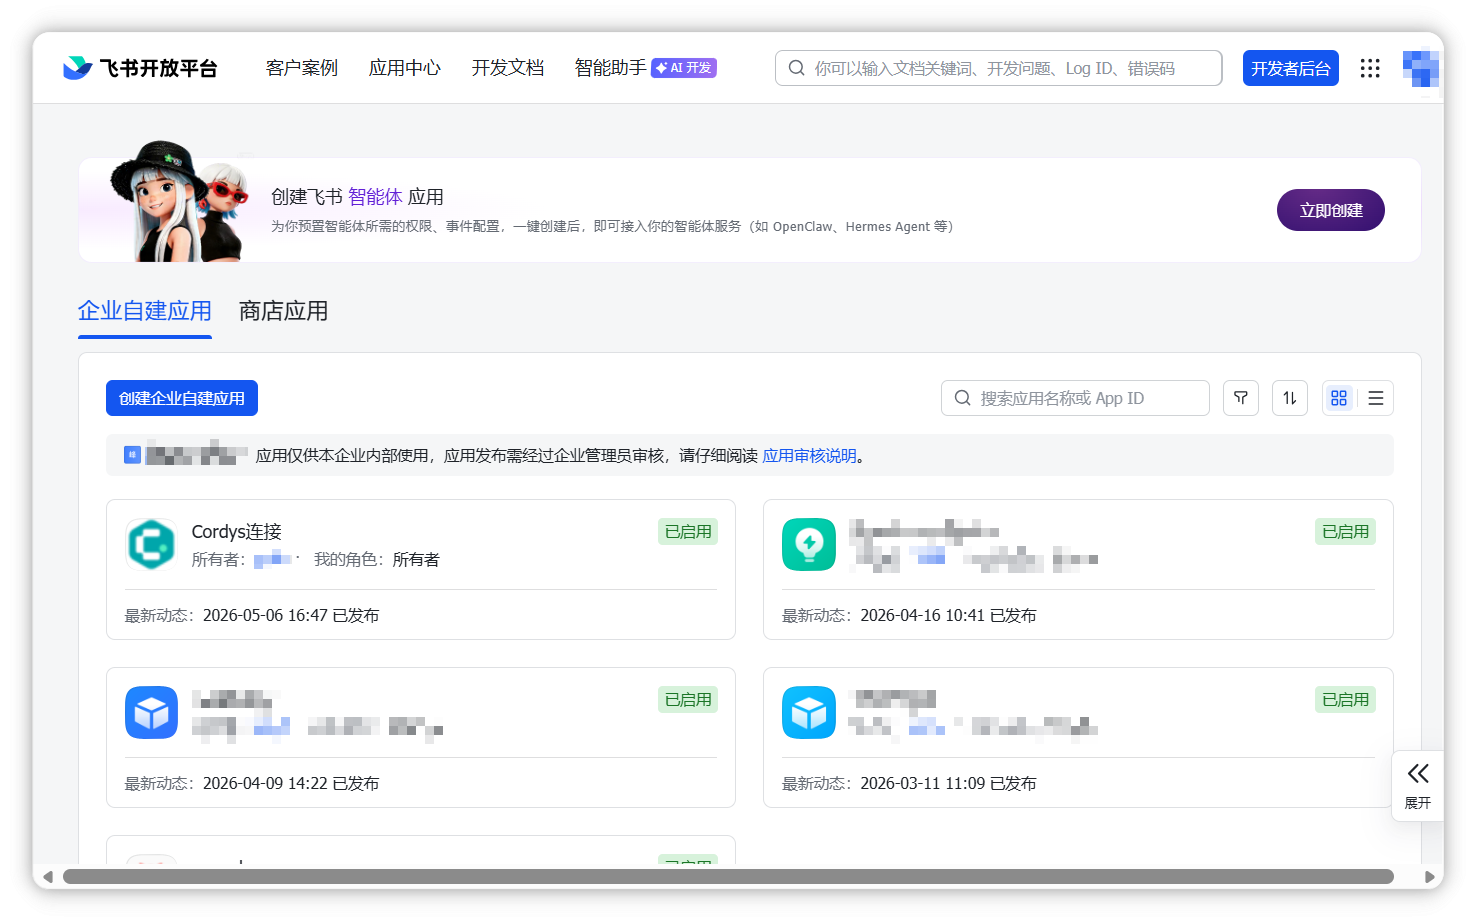Click the 开发者后台 button

click(1291, 68)
